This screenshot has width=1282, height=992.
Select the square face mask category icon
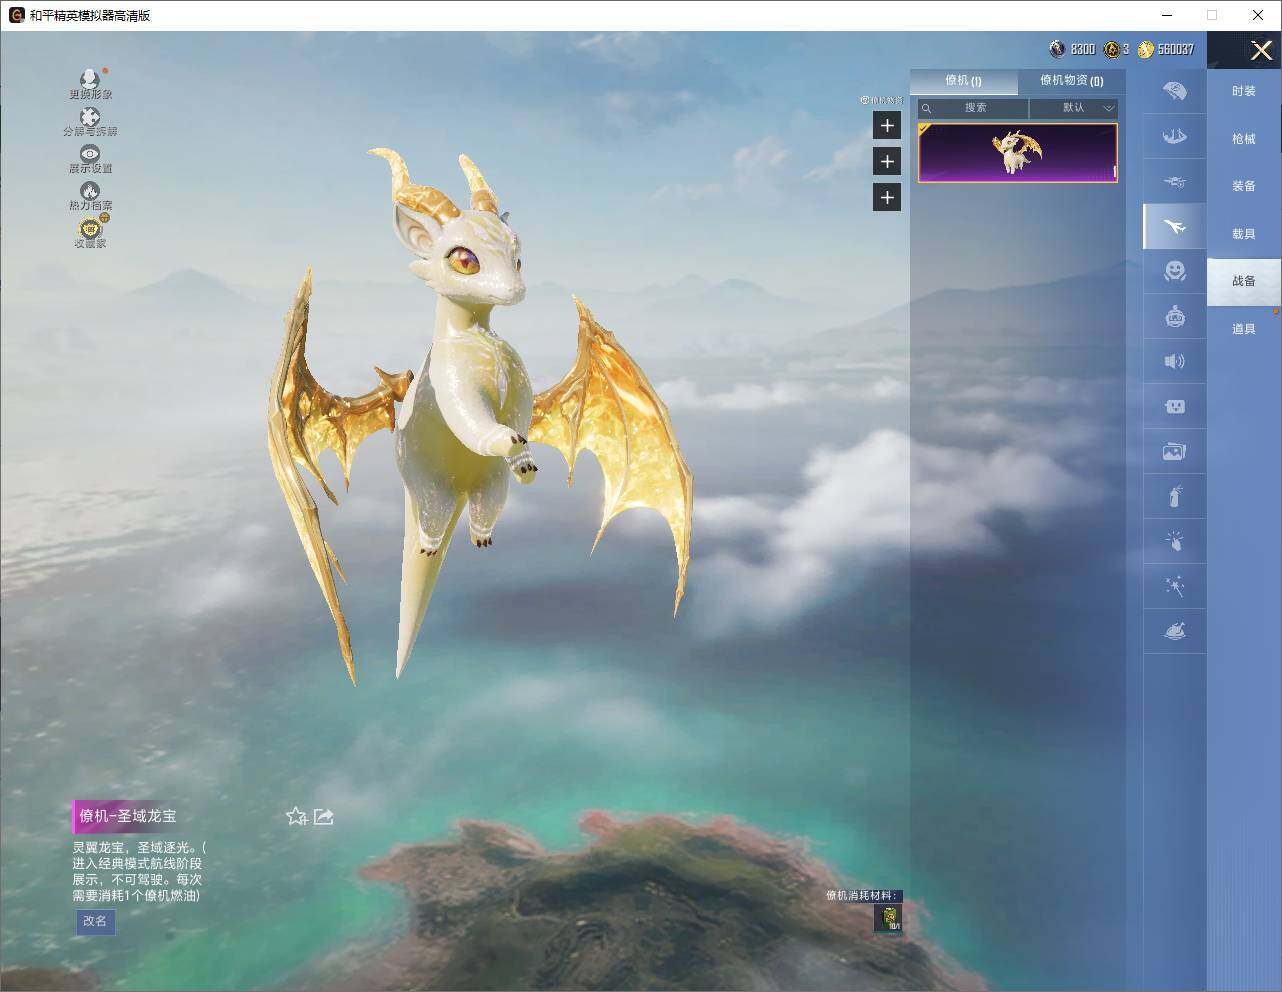coord(1175,406)
